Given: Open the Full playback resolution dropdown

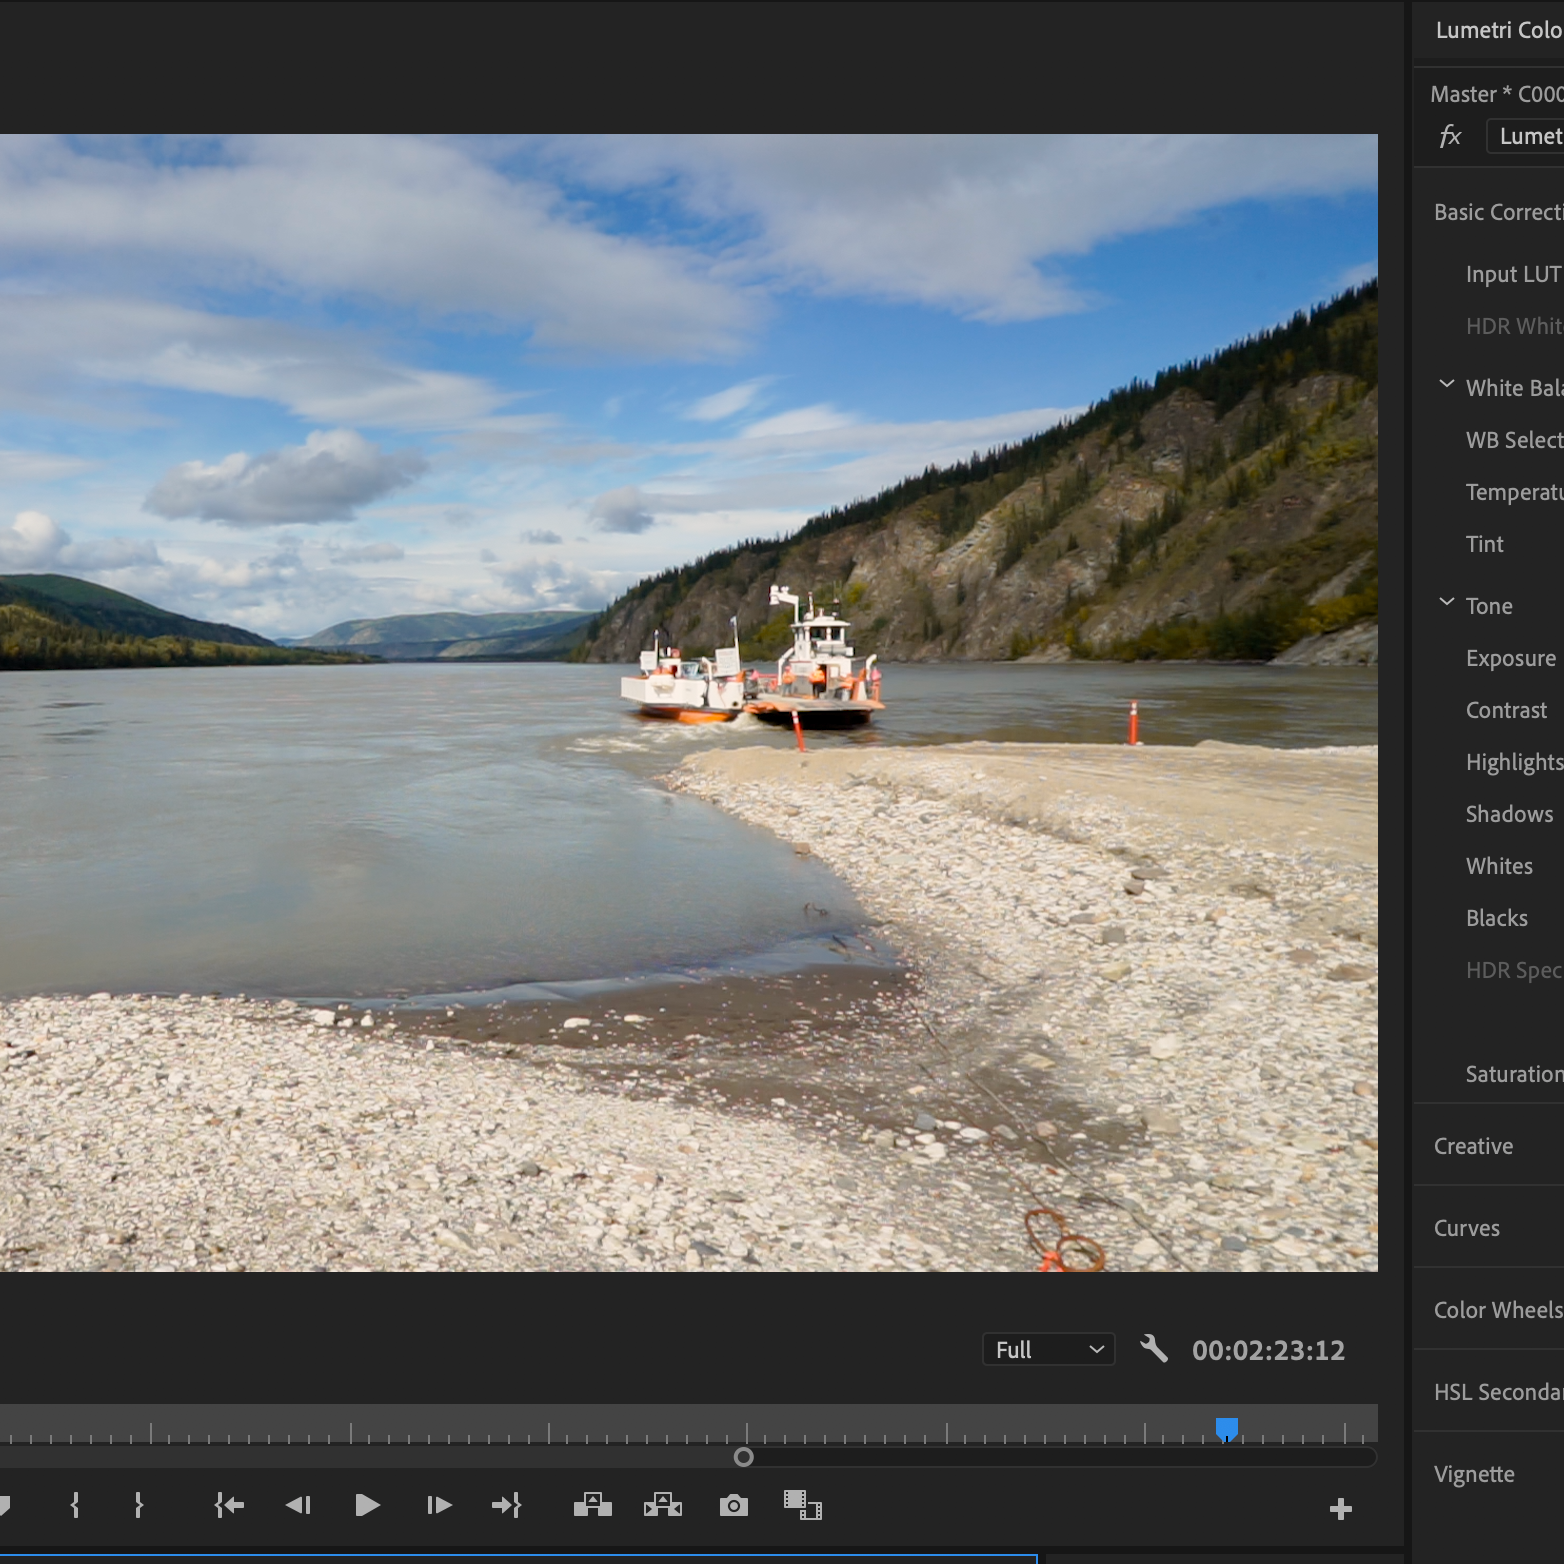Looking at the screenshot, I should pos(1048,1350).
